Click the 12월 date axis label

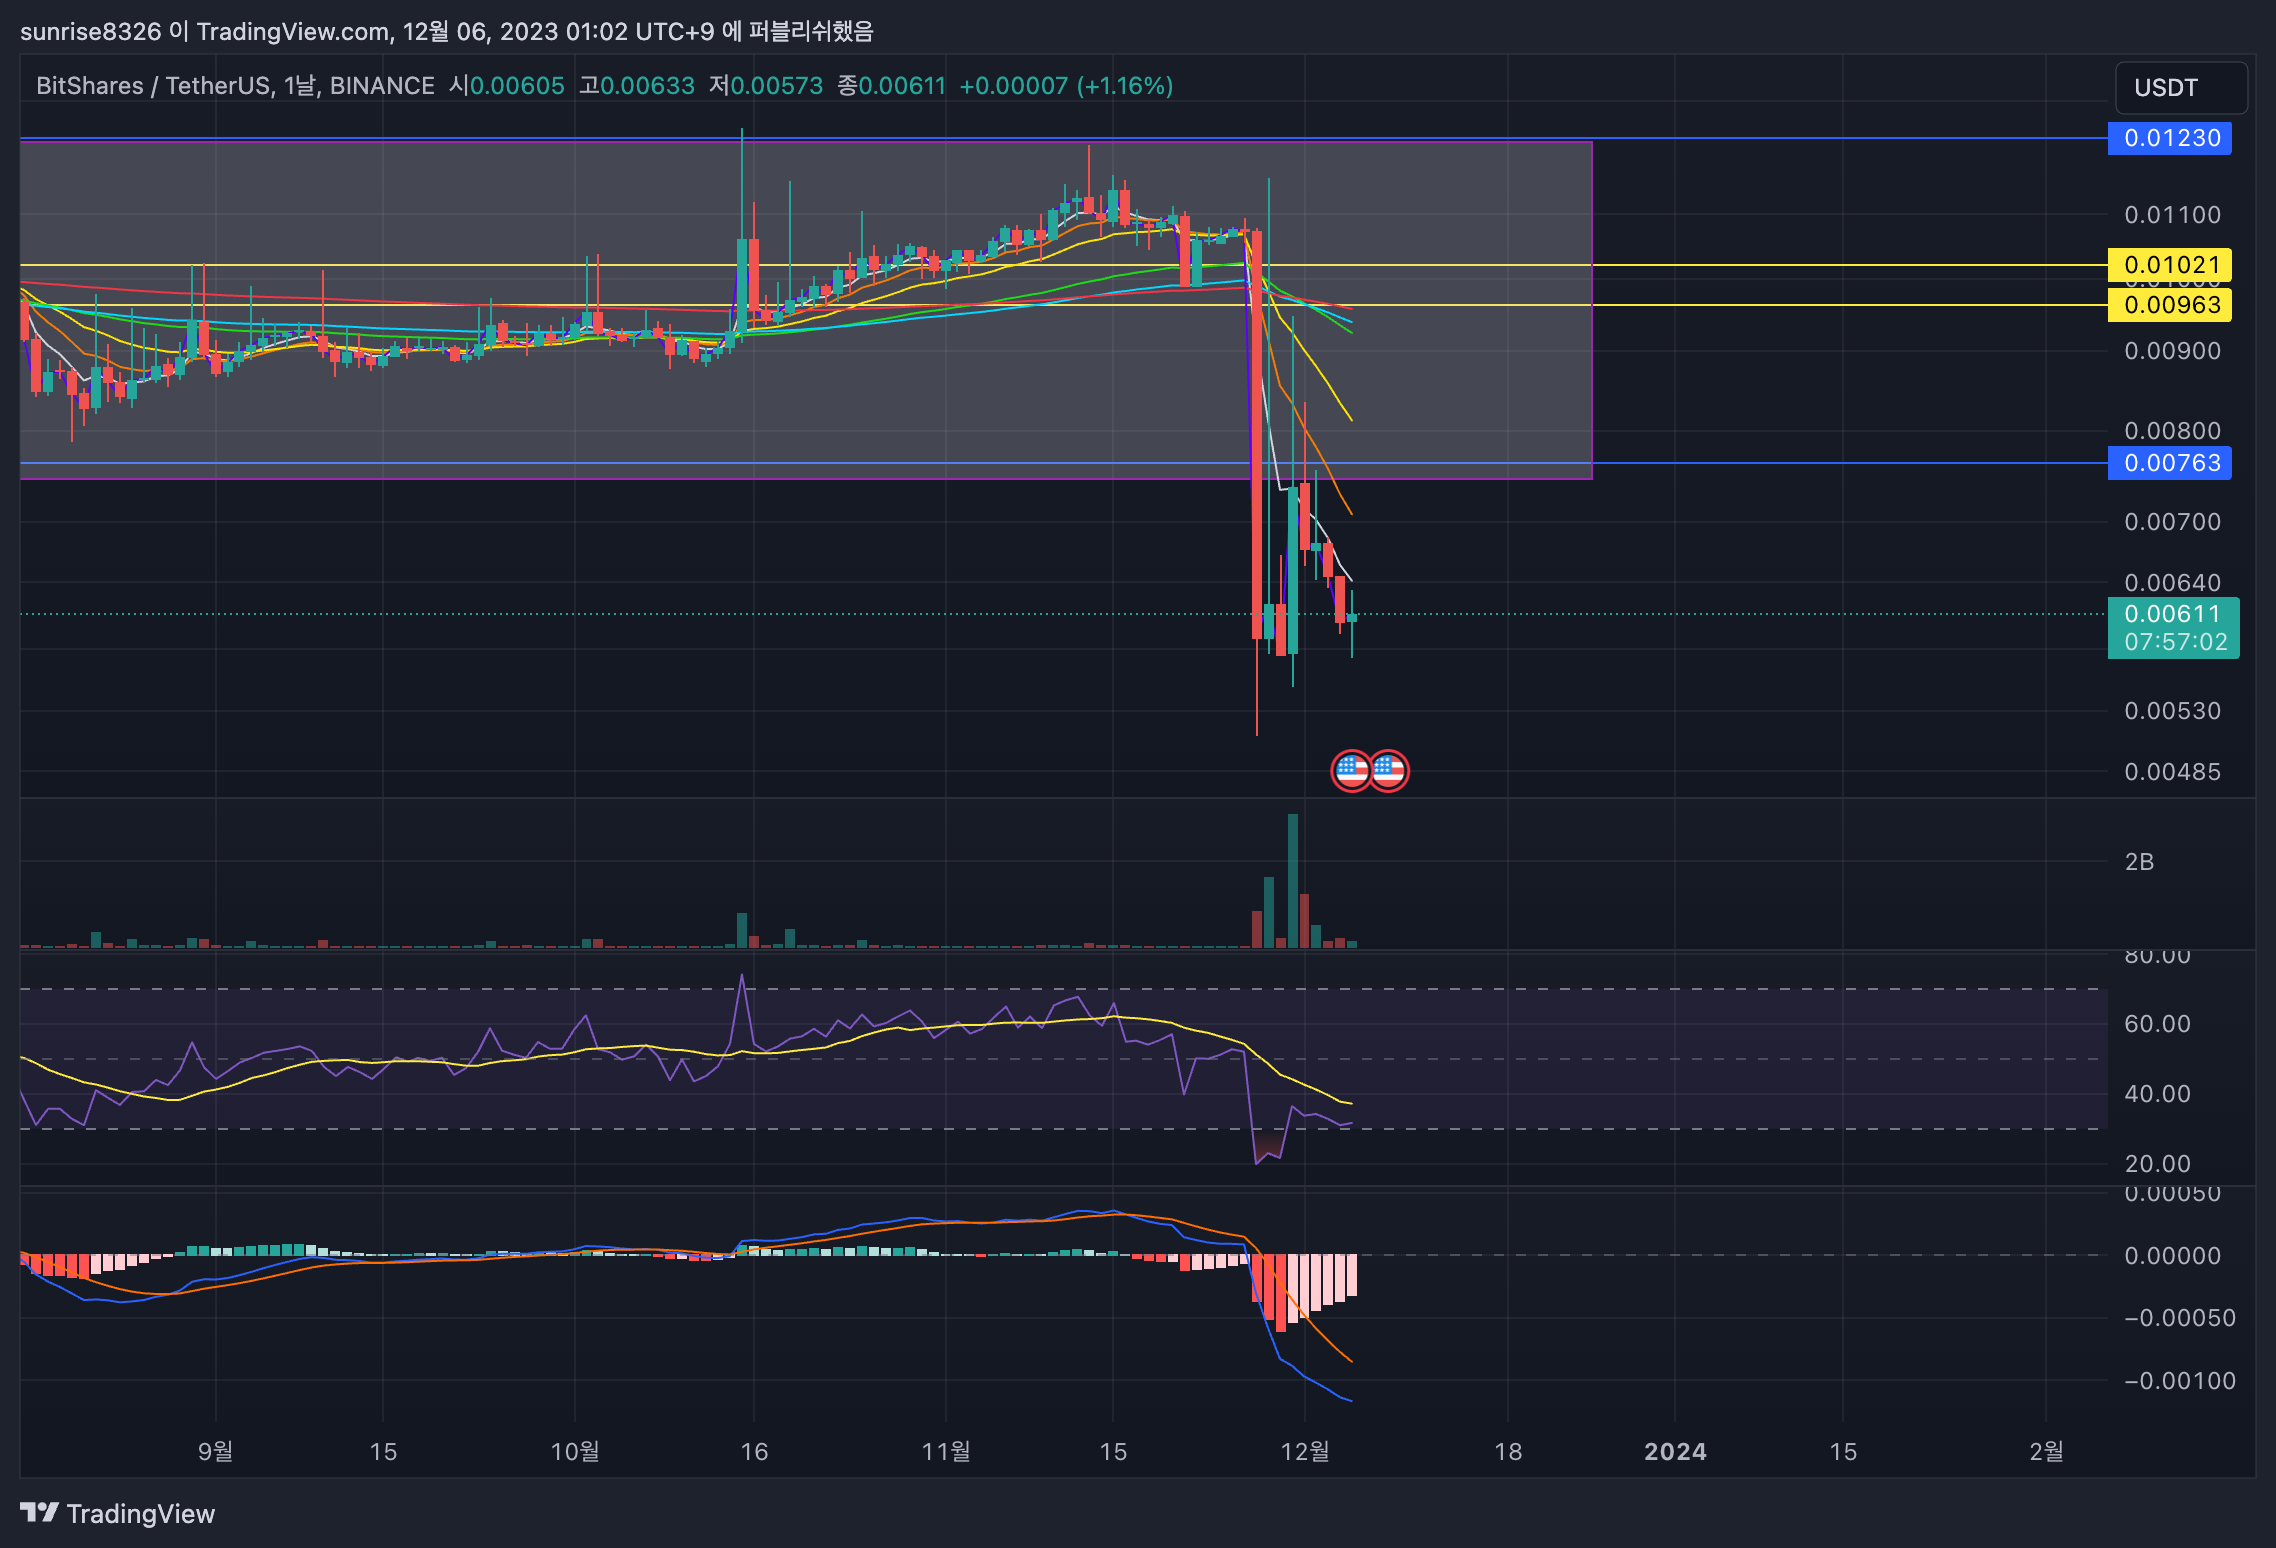tap(1305, 1451)
